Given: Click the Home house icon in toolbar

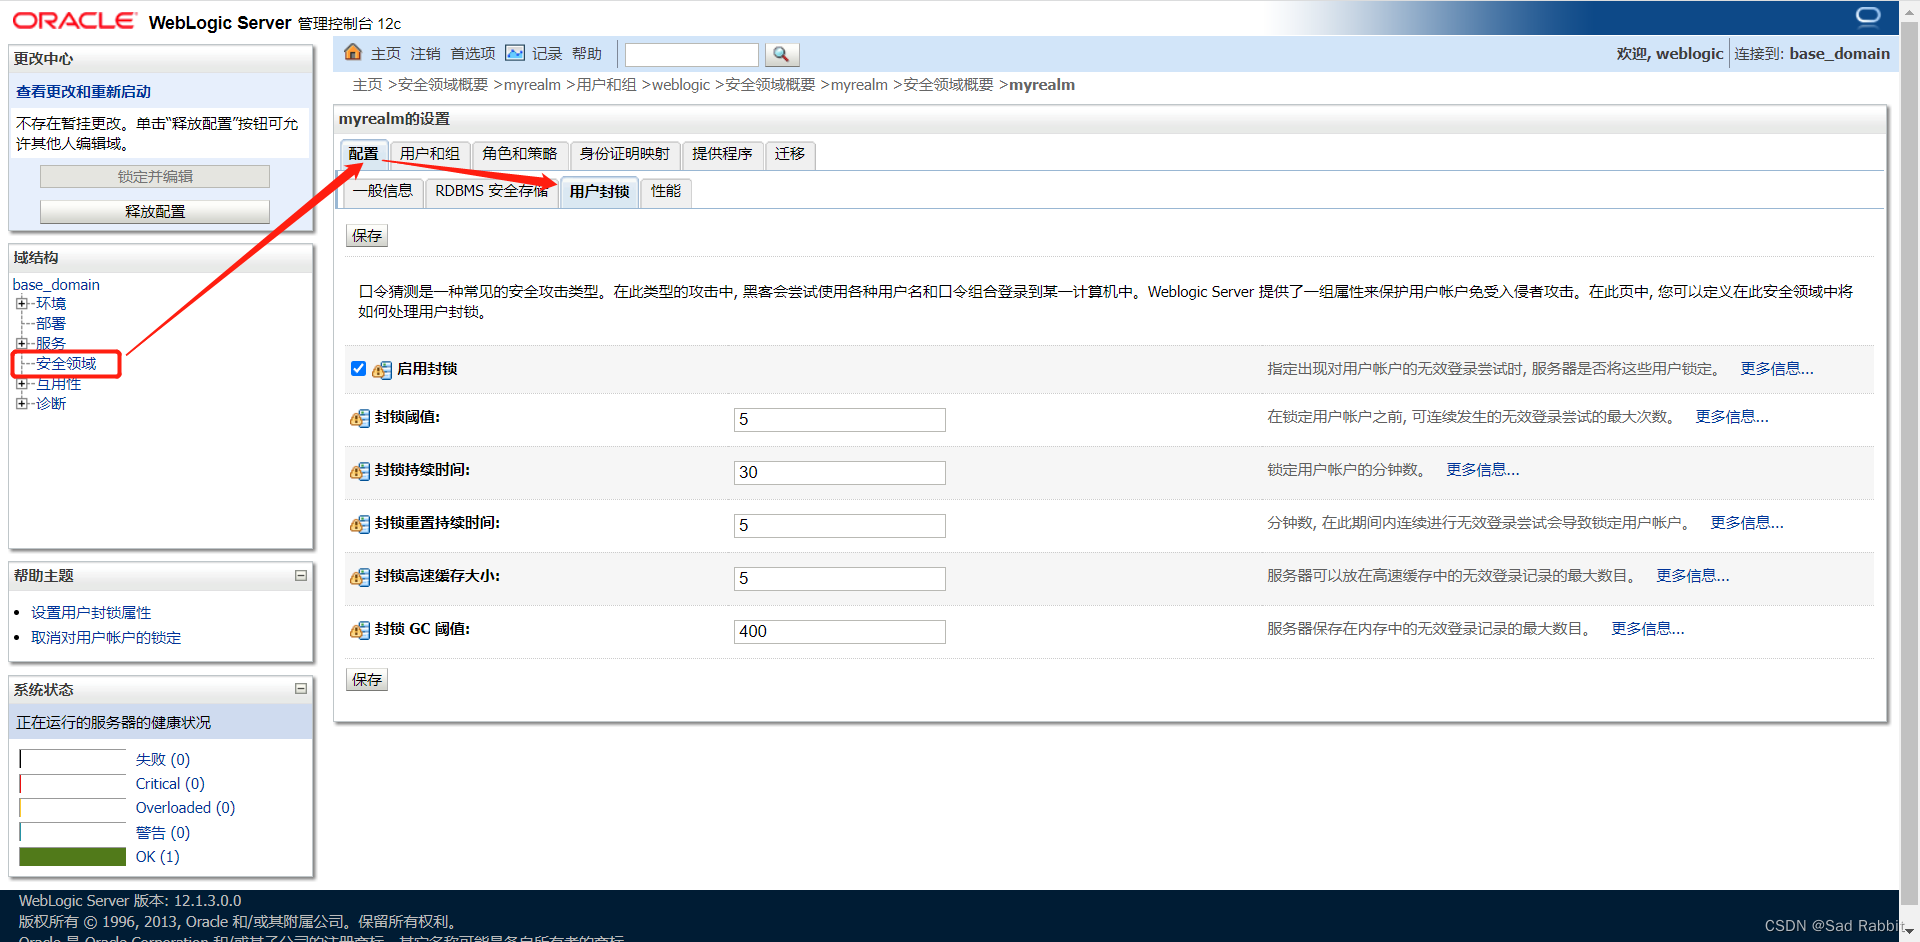Looking at the screenshot, I should pos(353,52).
